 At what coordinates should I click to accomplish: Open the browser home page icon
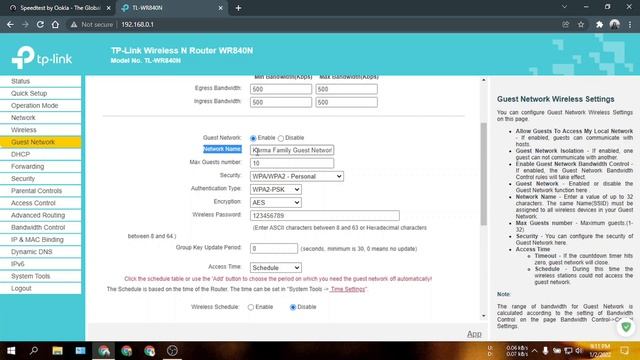tap(55, 24)
